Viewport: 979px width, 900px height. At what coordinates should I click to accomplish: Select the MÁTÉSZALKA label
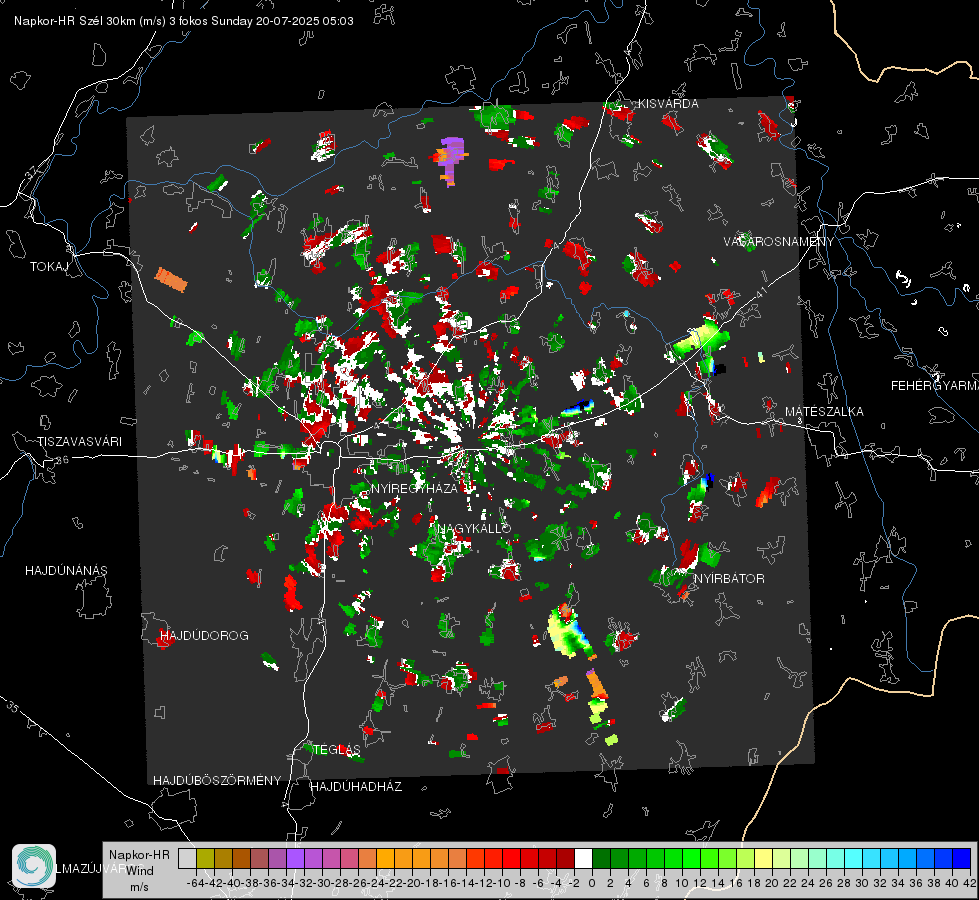pyautogui.click(x=824, y=412)
